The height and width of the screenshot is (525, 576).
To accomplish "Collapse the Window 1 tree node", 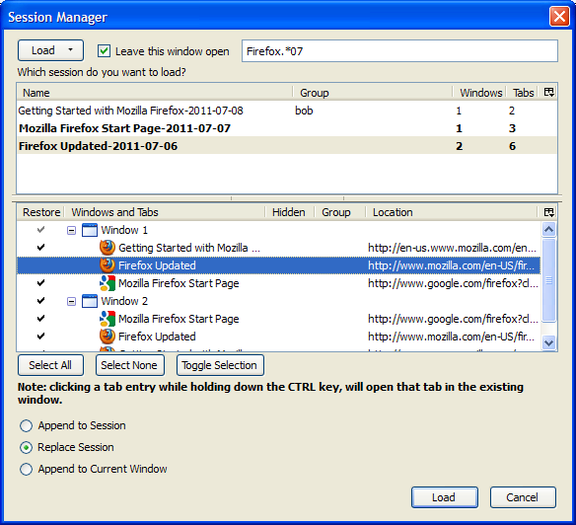I will point(71,230).
